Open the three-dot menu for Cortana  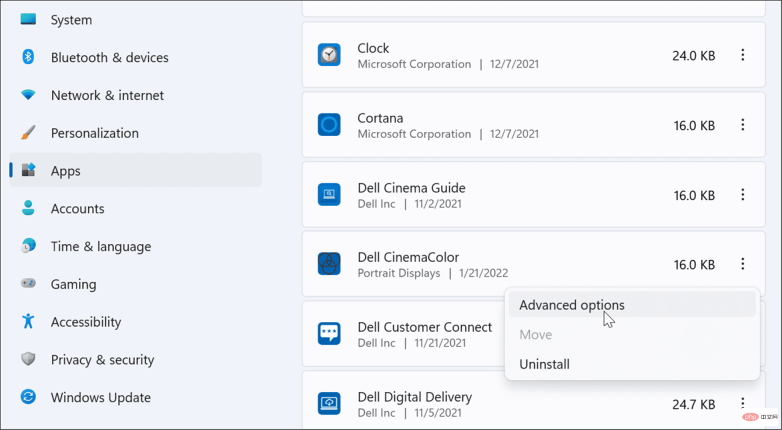coord(743,125)
